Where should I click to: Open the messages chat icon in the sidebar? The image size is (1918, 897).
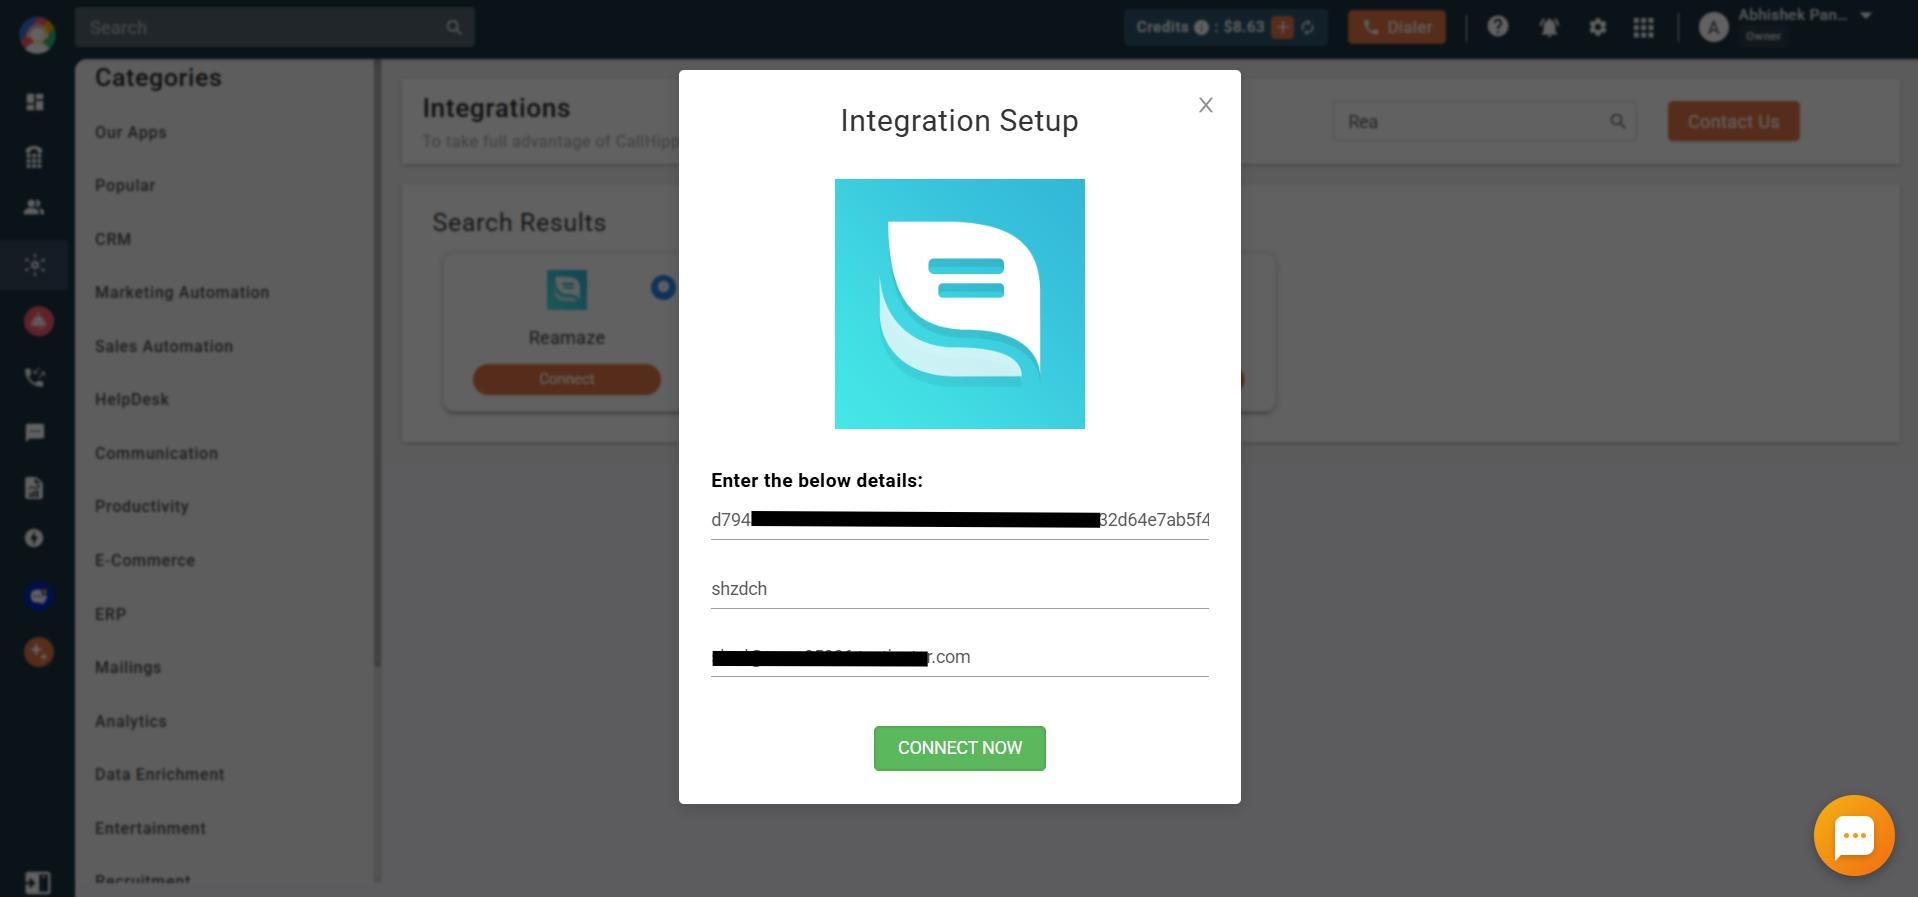tap(35, 432)
